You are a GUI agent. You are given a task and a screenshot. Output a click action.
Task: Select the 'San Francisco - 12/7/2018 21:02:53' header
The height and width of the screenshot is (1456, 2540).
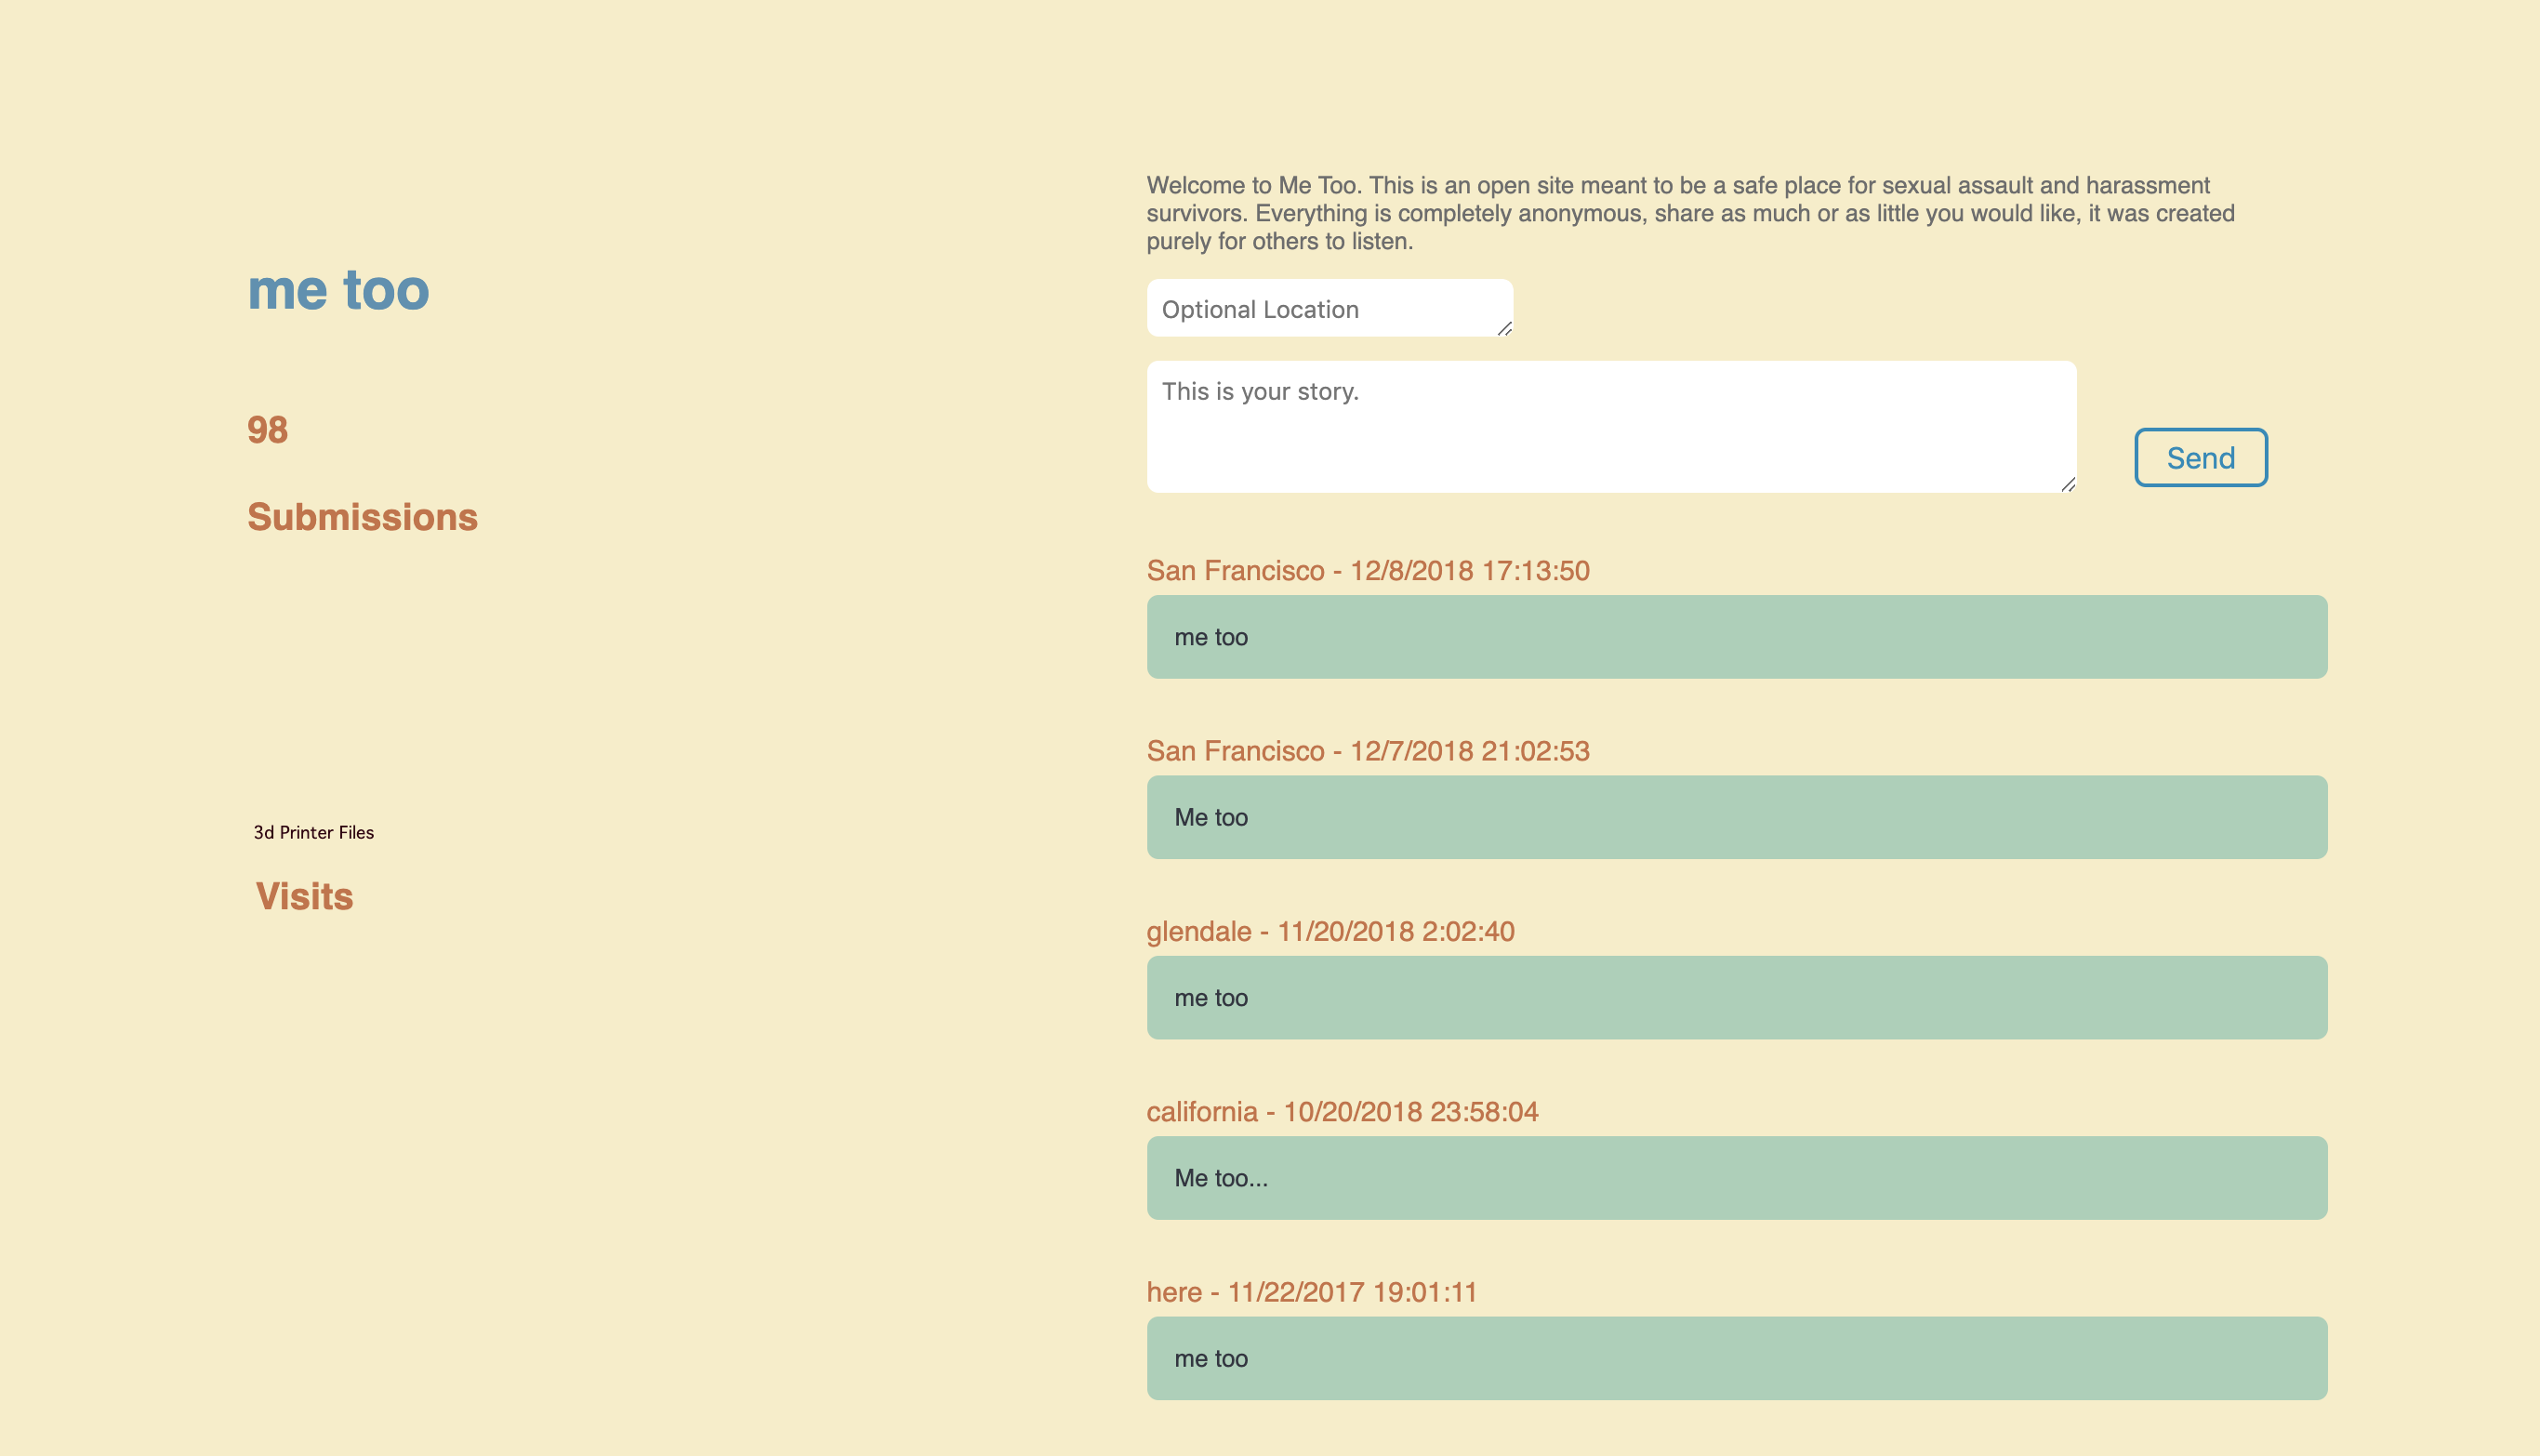(1368, 751)
